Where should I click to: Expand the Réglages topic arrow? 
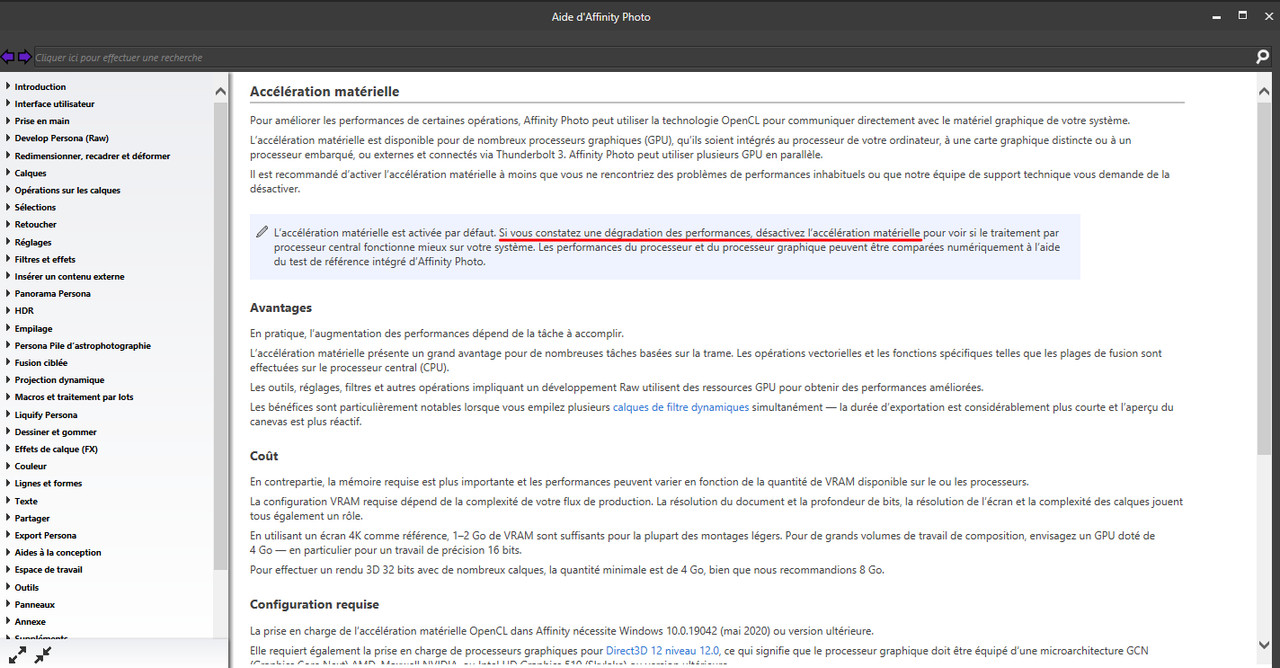(x=8, y=242)
